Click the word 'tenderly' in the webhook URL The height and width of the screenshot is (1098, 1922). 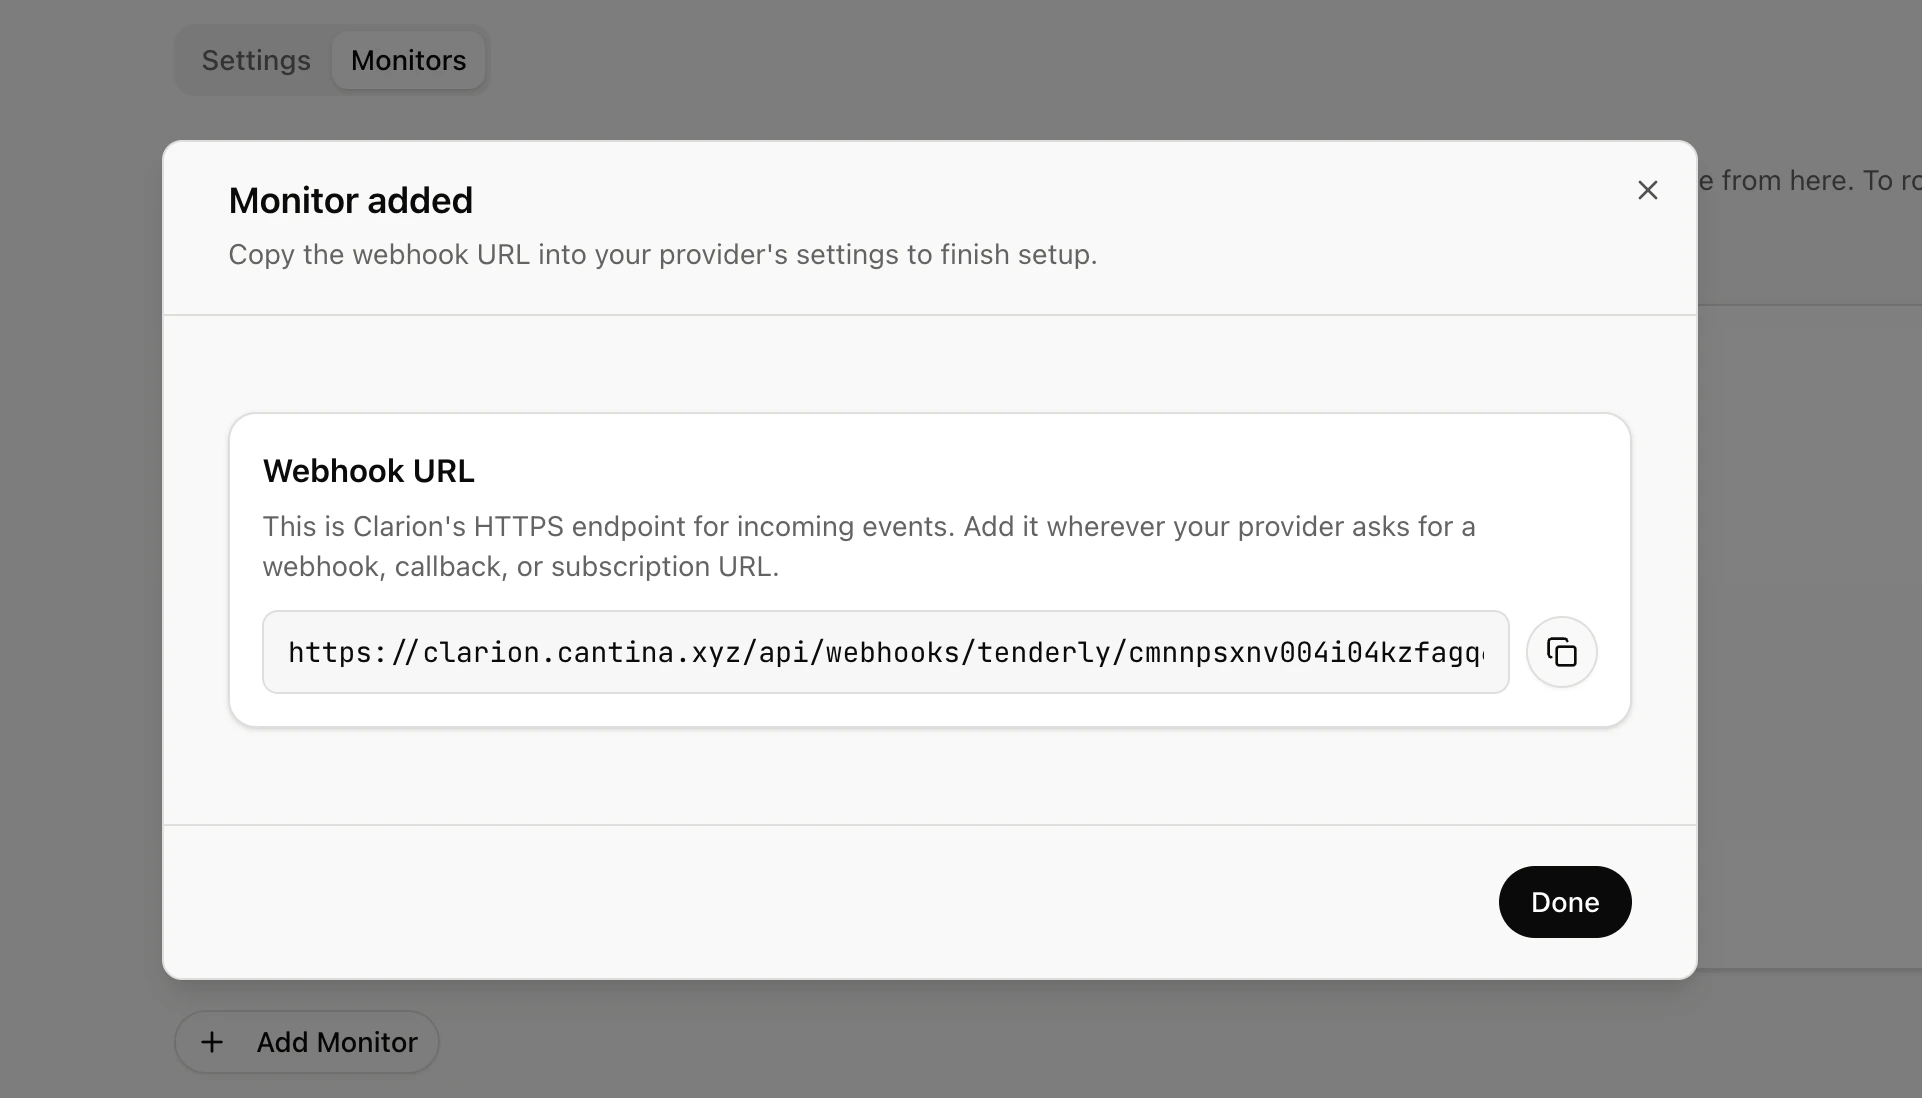pyautogui.click(x=1044, y=652)
